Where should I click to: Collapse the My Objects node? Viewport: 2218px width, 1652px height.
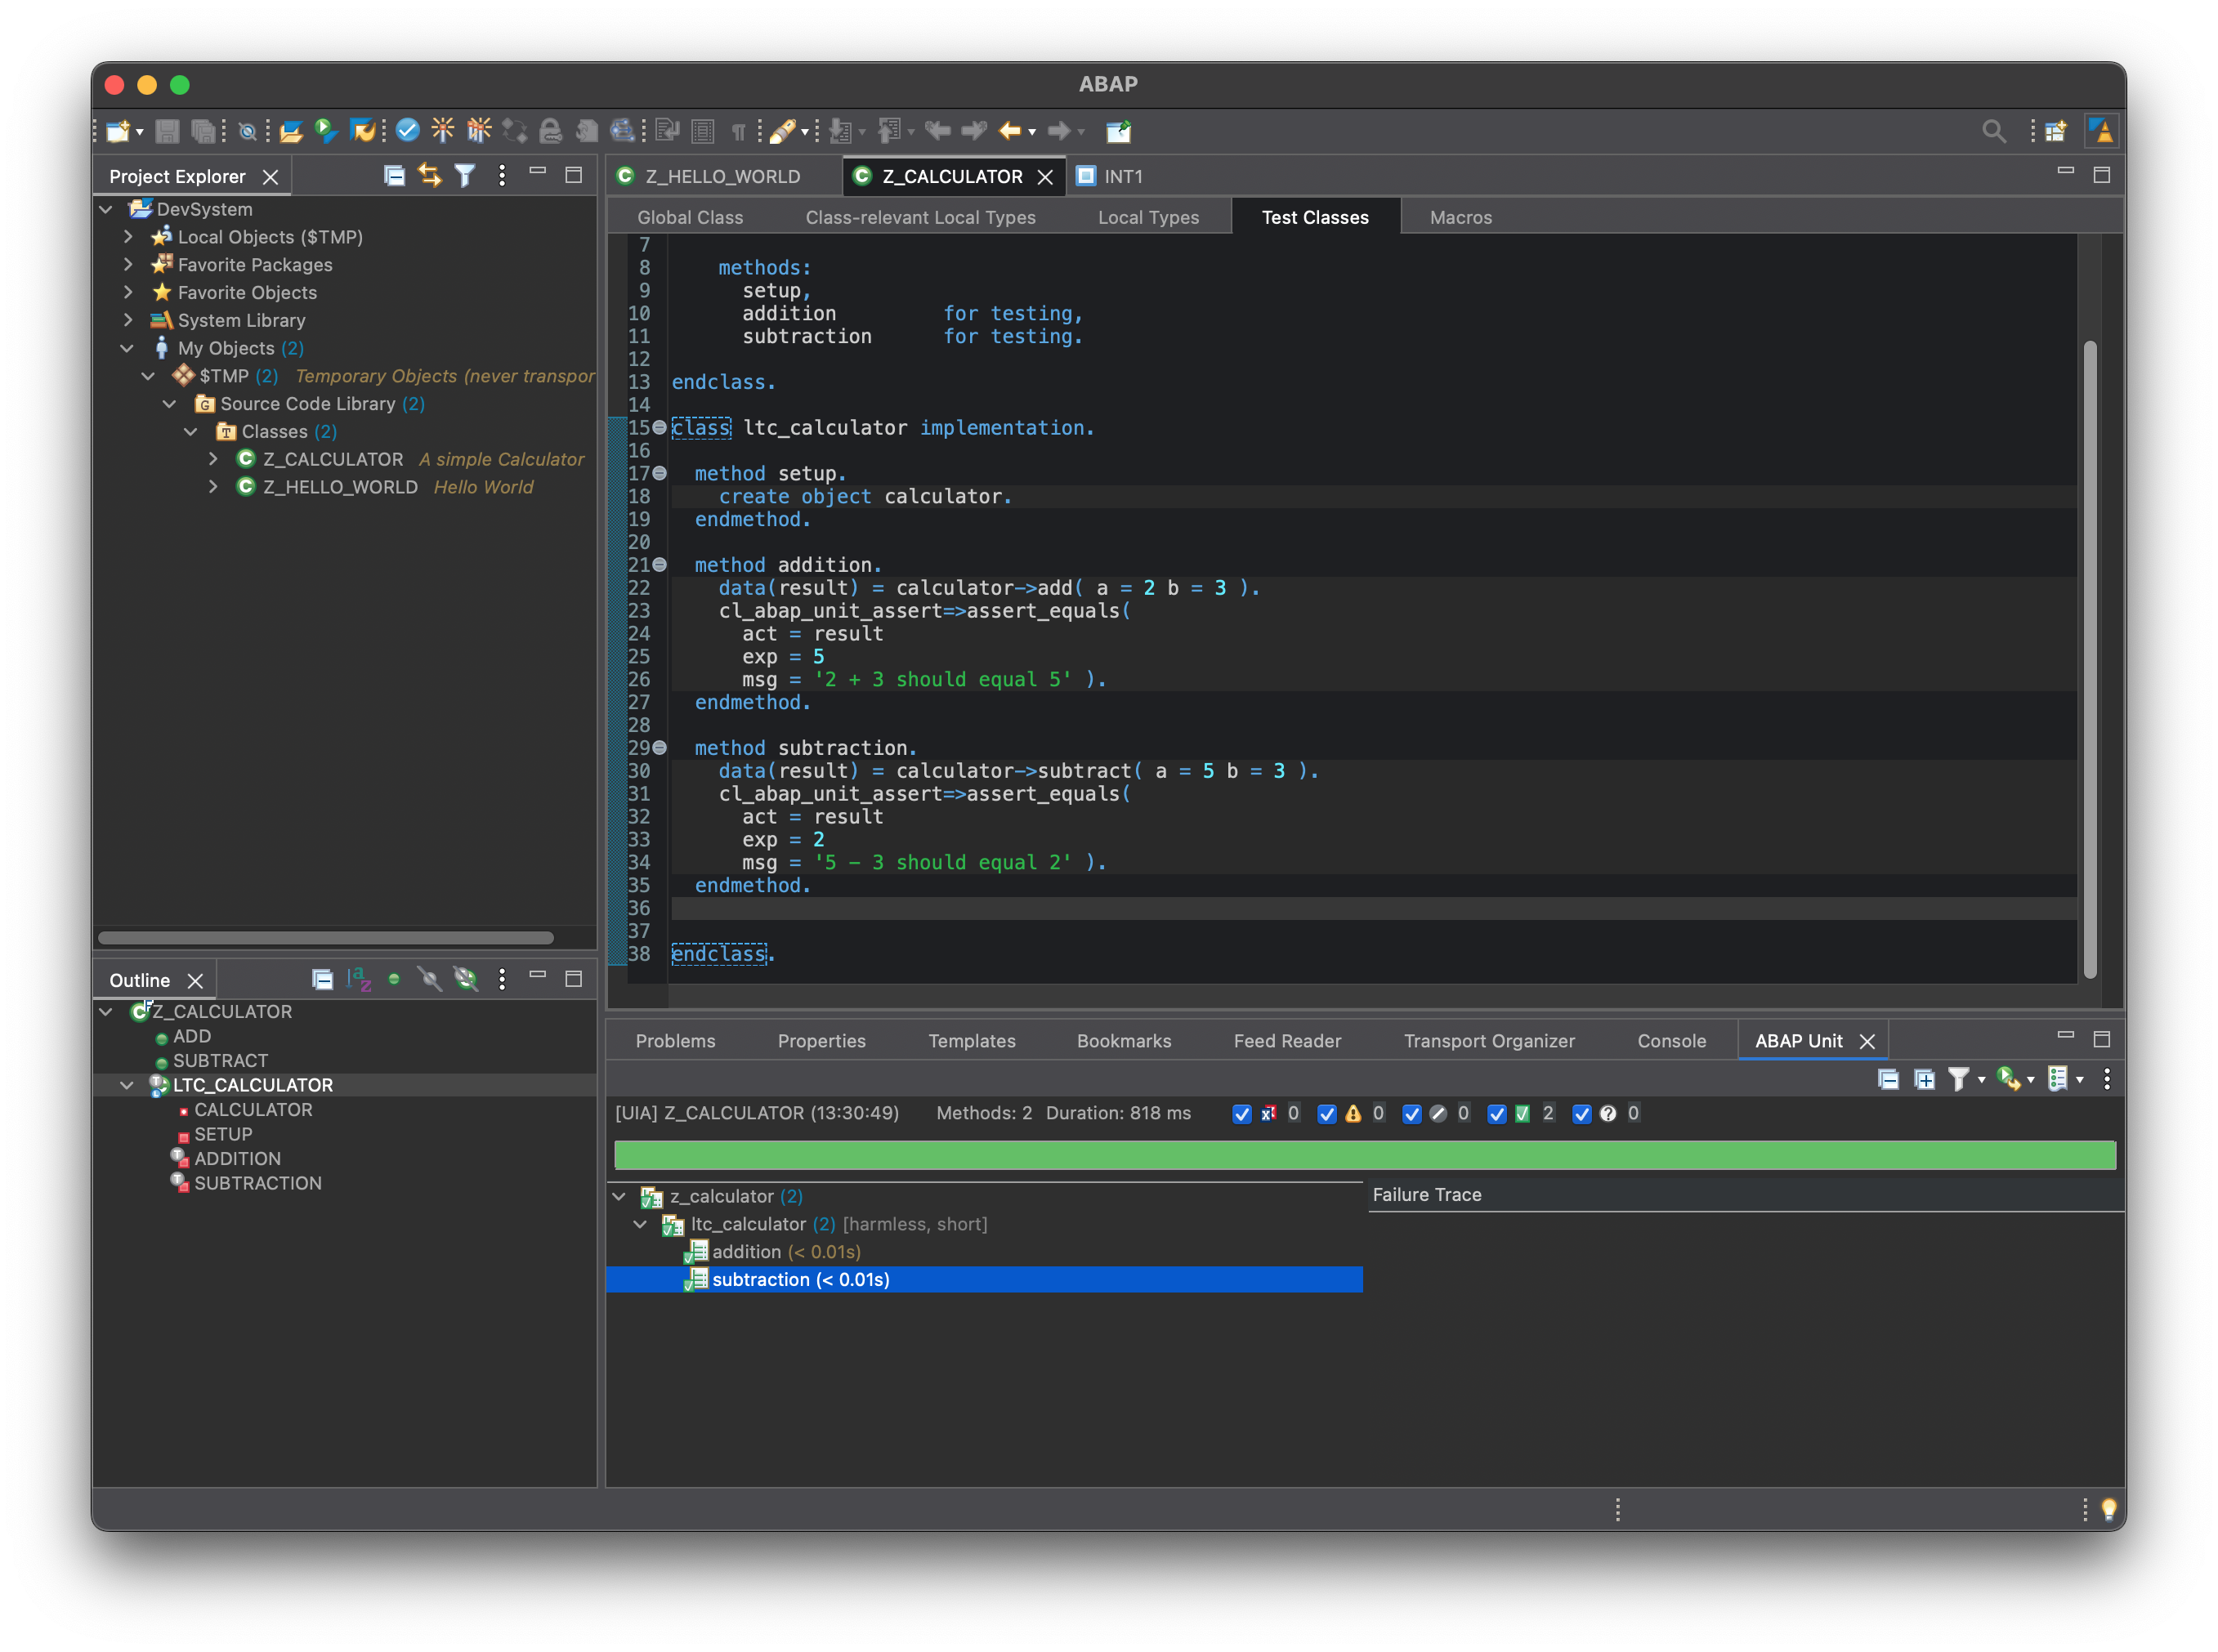click(127, 348)
